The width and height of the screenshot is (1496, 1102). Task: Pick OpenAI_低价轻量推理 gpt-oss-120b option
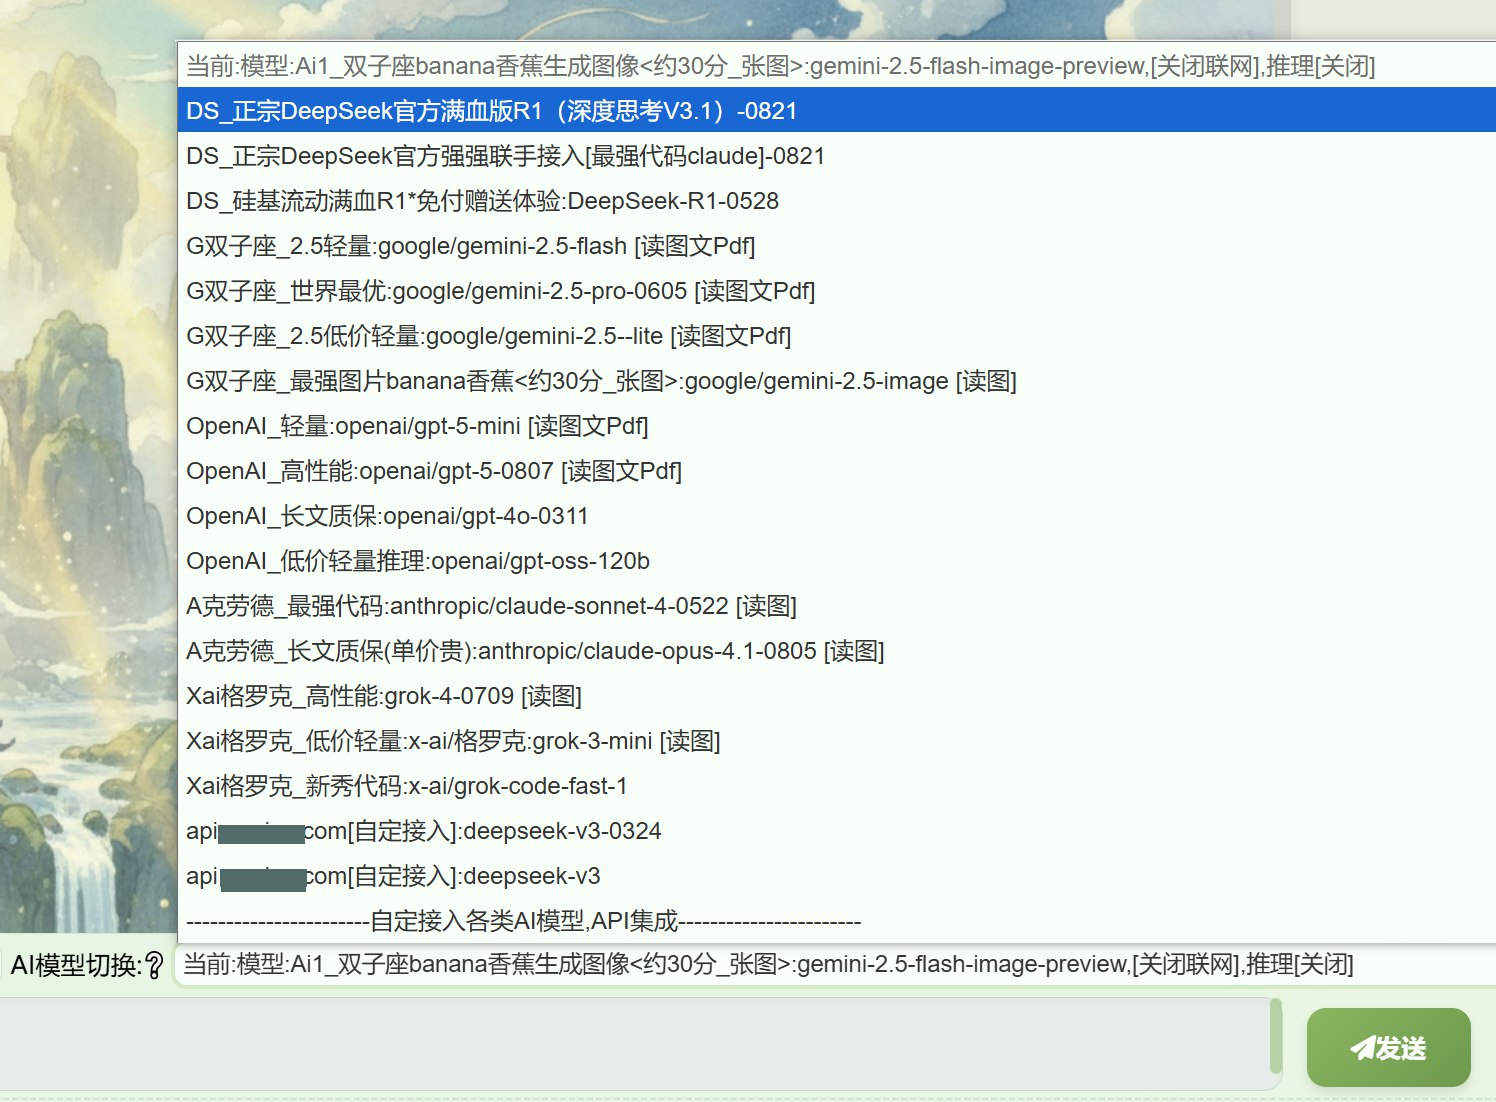click(837, 560)
